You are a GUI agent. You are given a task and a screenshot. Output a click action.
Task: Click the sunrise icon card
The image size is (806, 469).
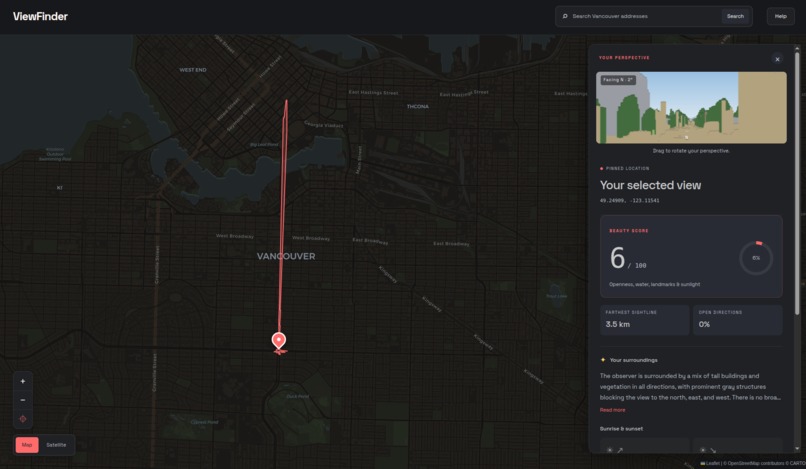coord(645,446)
